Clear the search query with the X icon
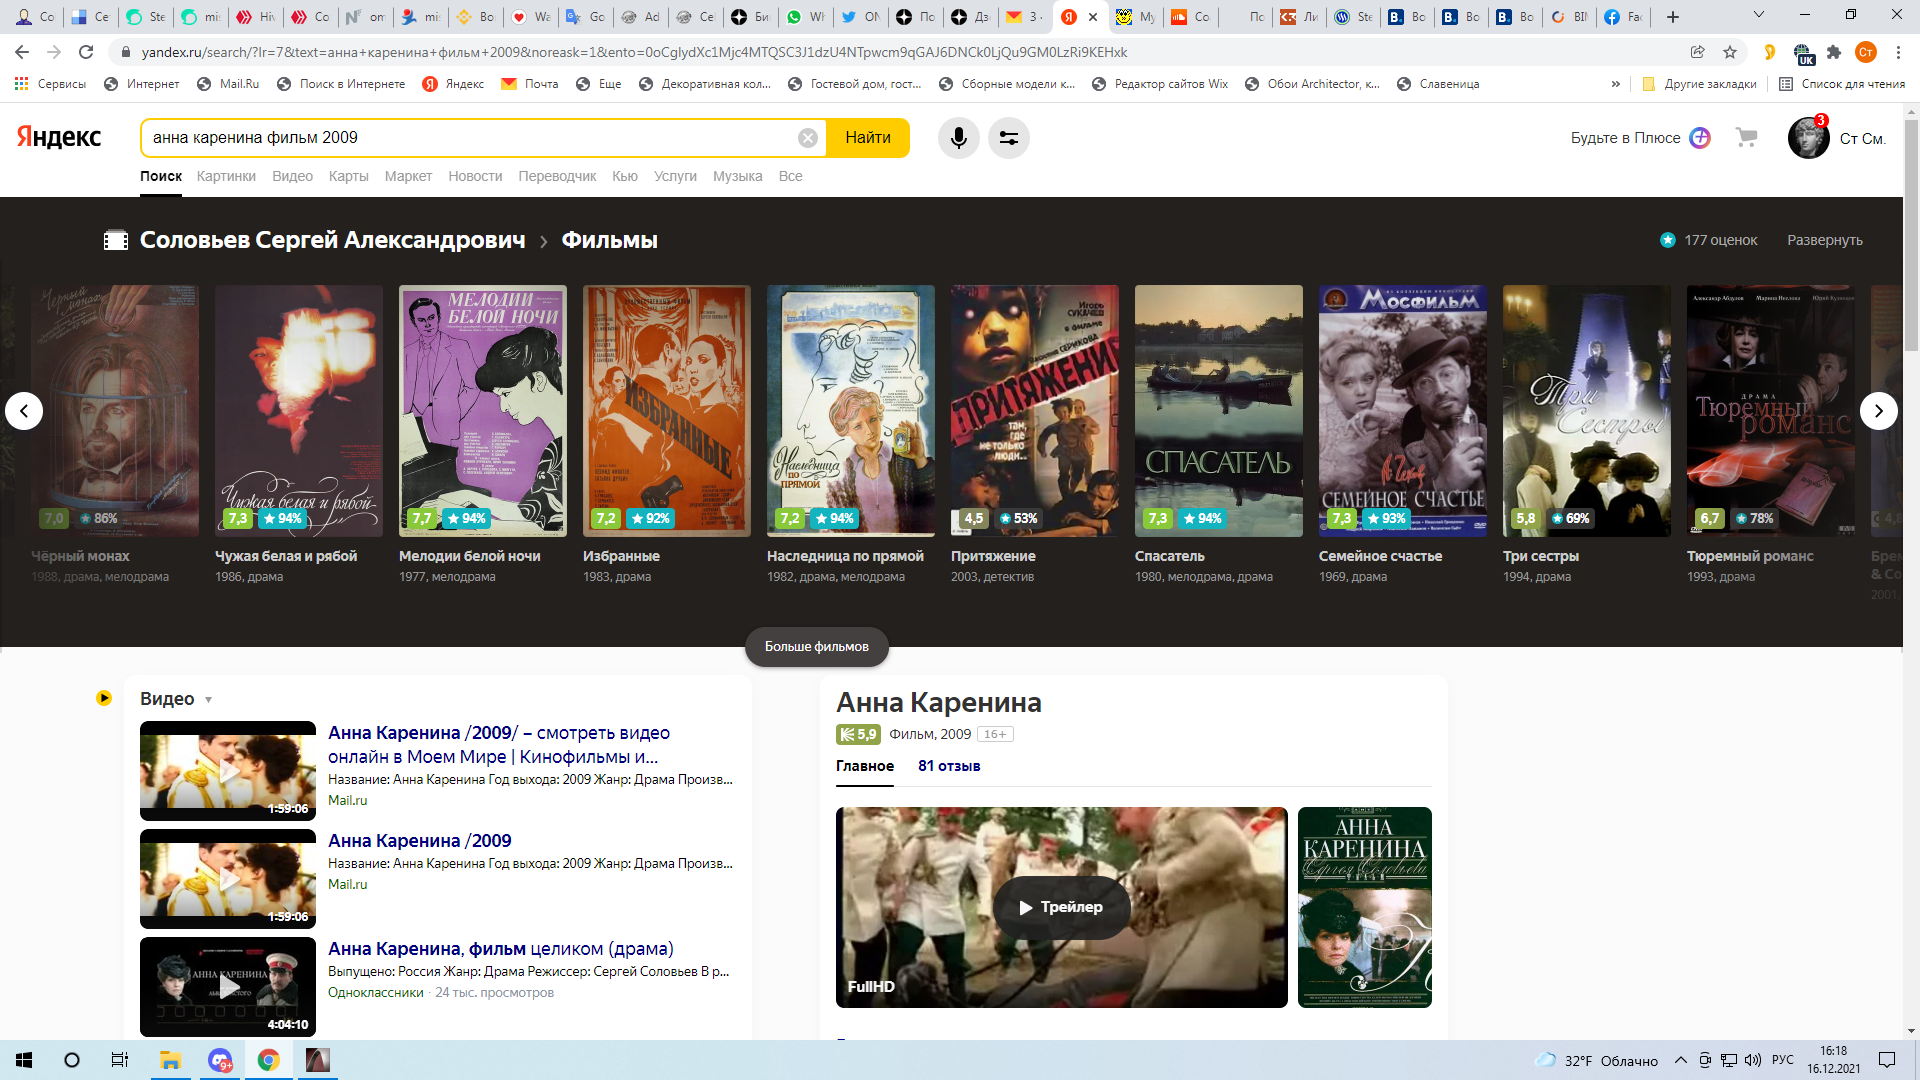Screen dimensions: 1920x1080 pyautogui.click(x=808, y=138)
